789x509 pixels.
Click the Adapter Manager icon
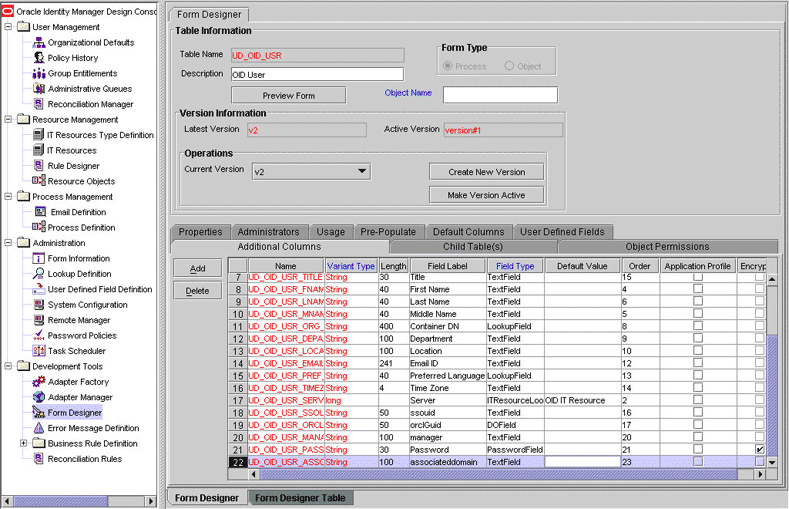39,397
